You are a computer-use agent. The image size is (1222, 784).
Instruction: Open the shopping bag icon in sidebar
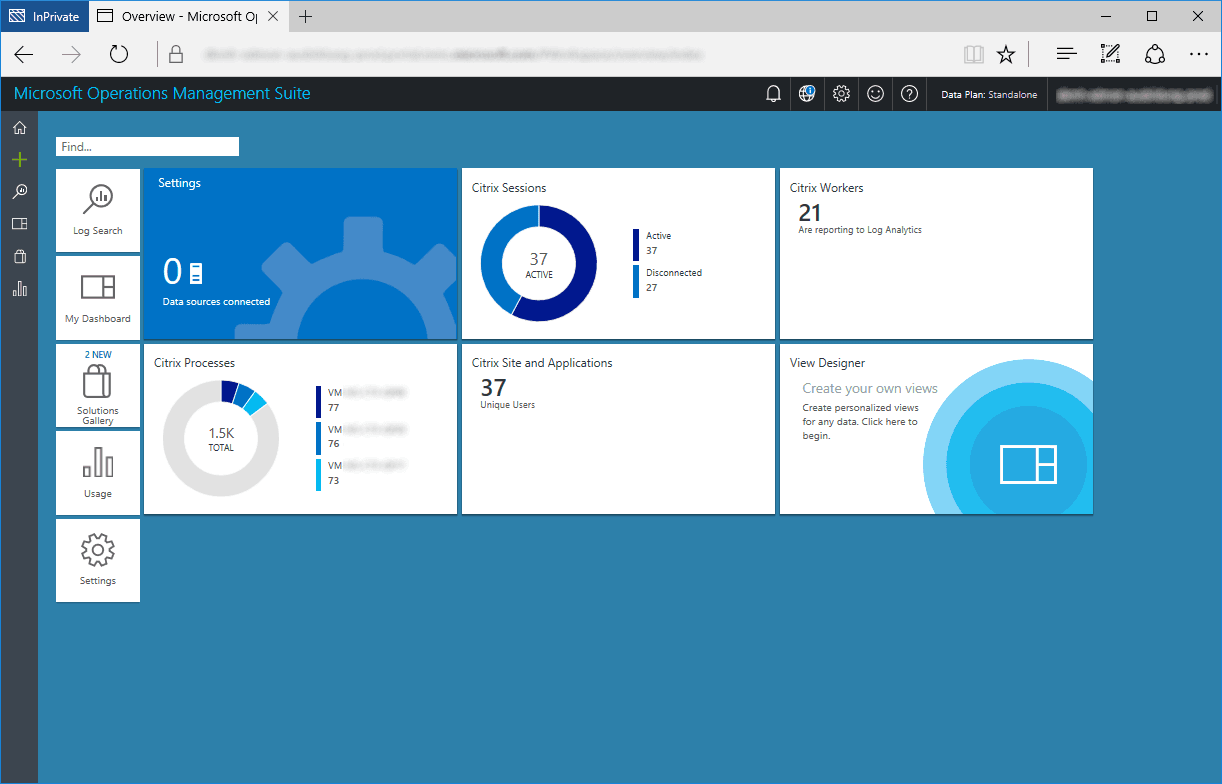coord(19,257)
